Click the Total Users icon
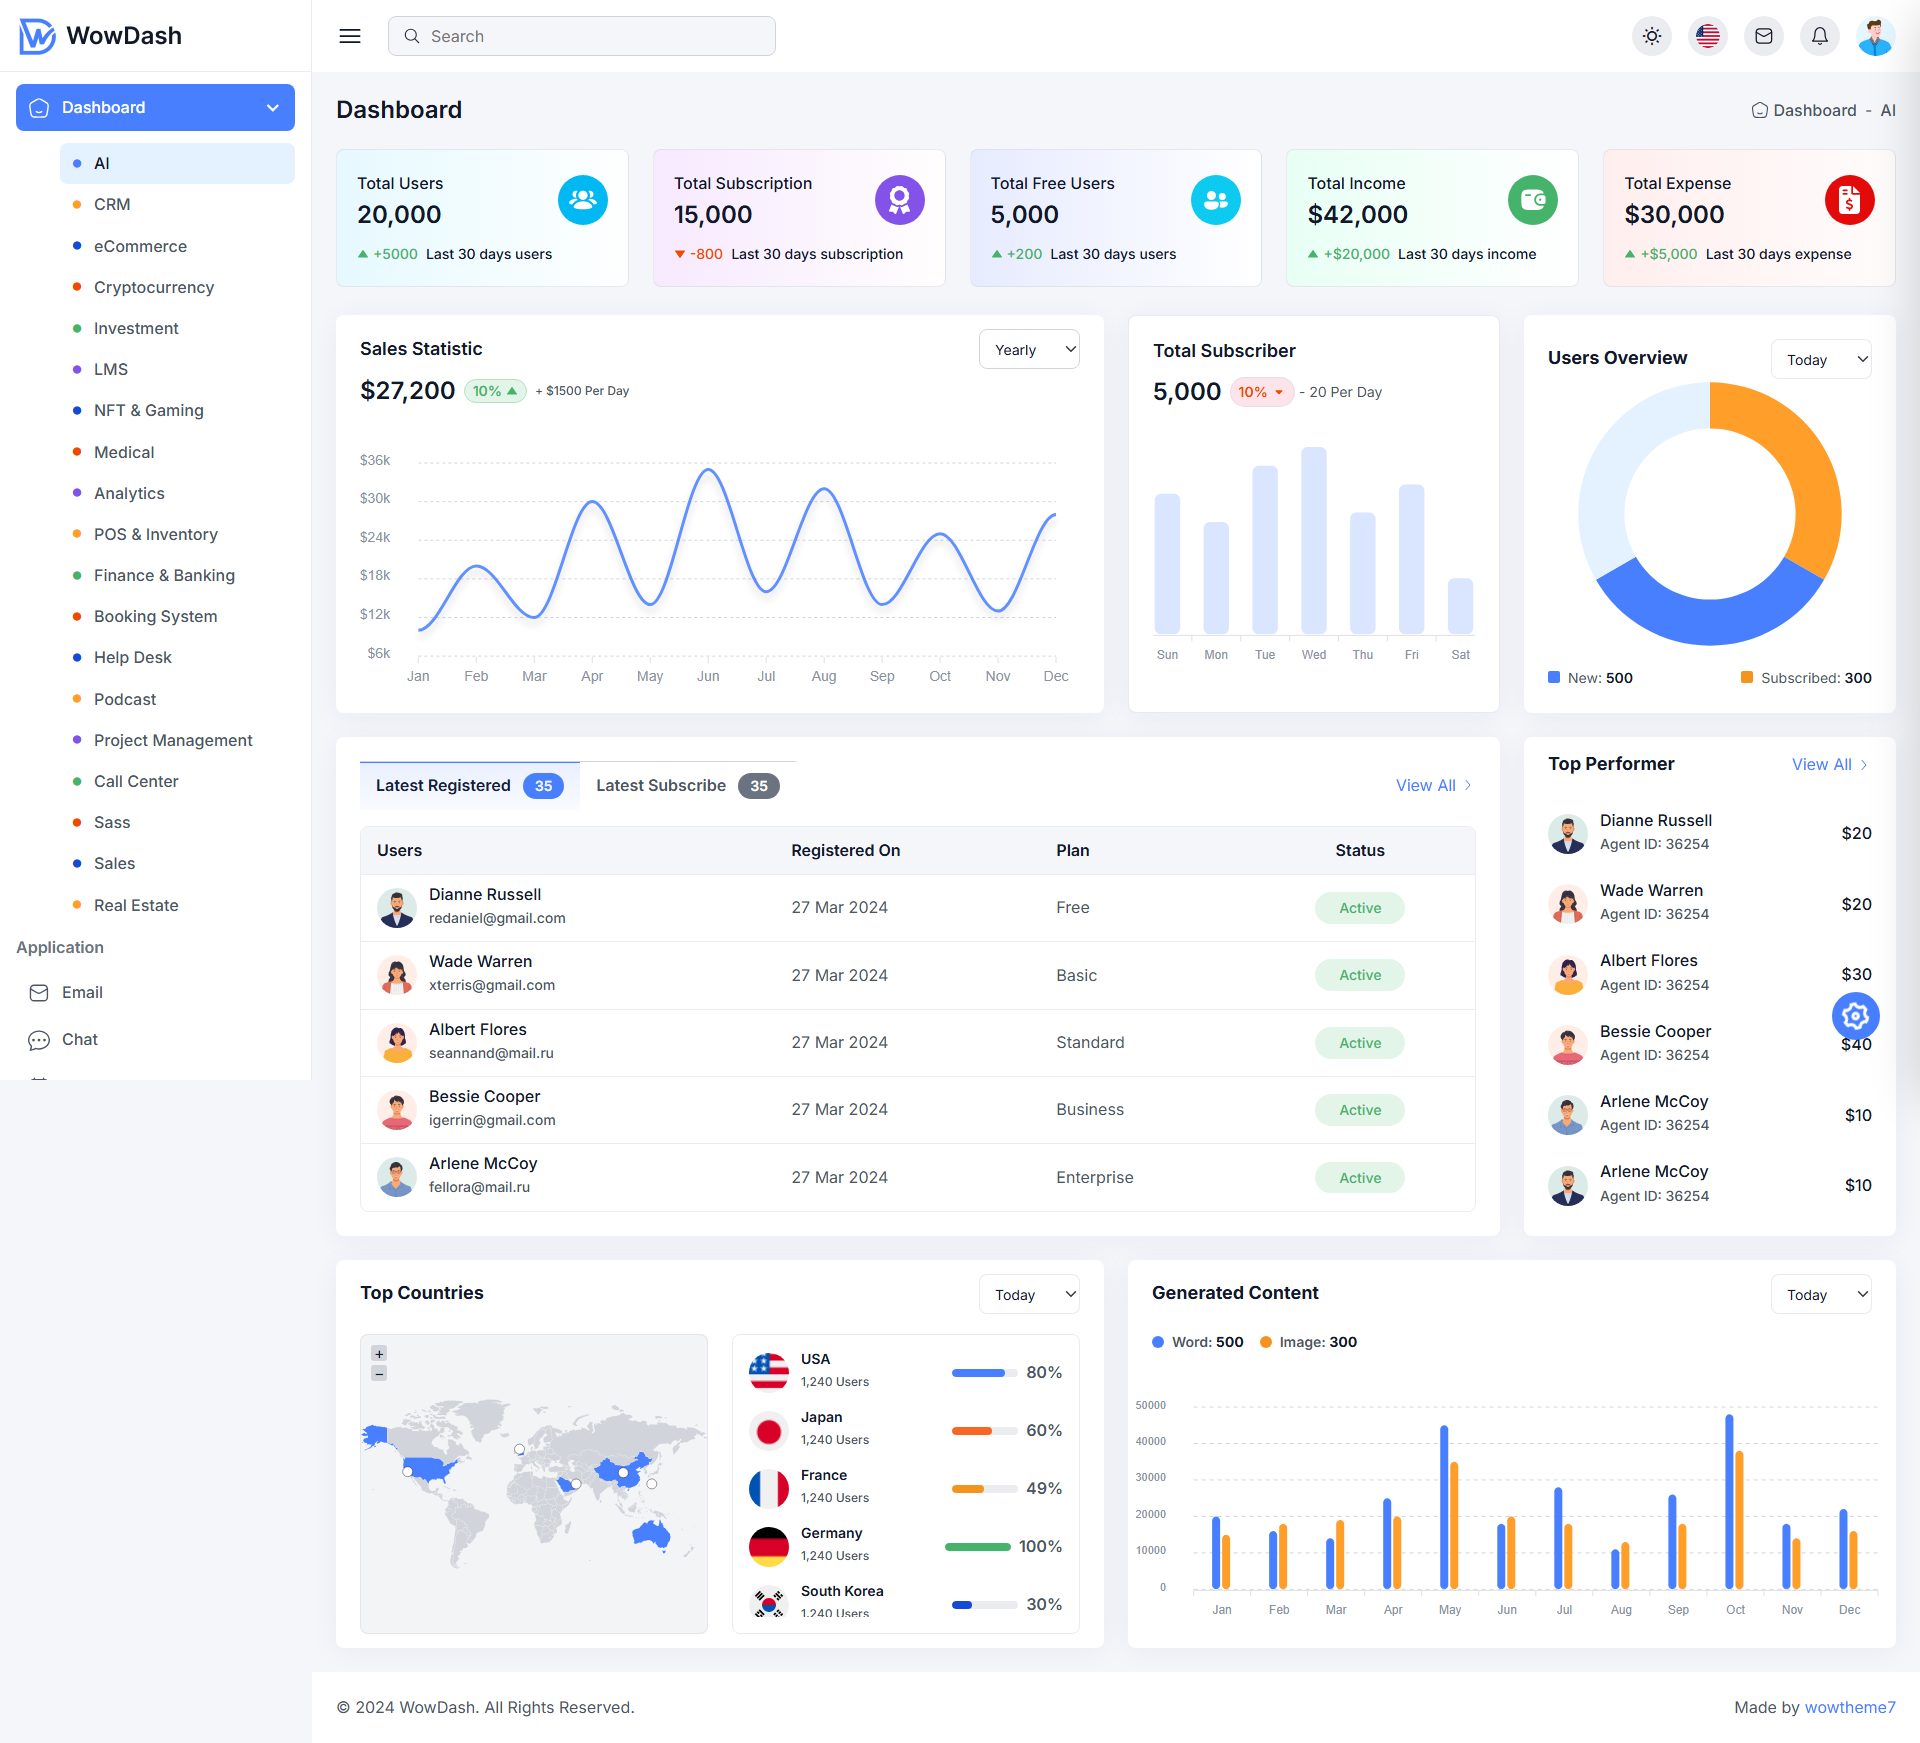Viewport: 1920px width, 1743px height. pos(583,200)
